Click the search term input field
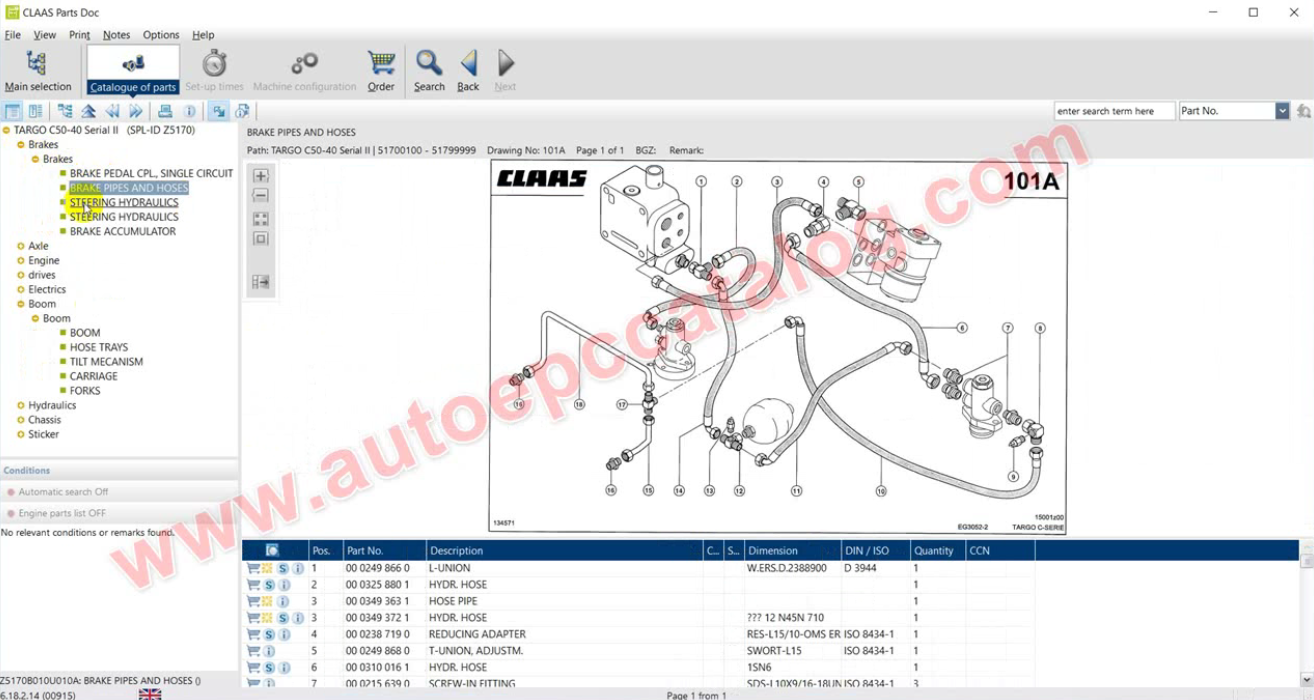Screen dimensions: 1314x700 [x=1113, y=111]
